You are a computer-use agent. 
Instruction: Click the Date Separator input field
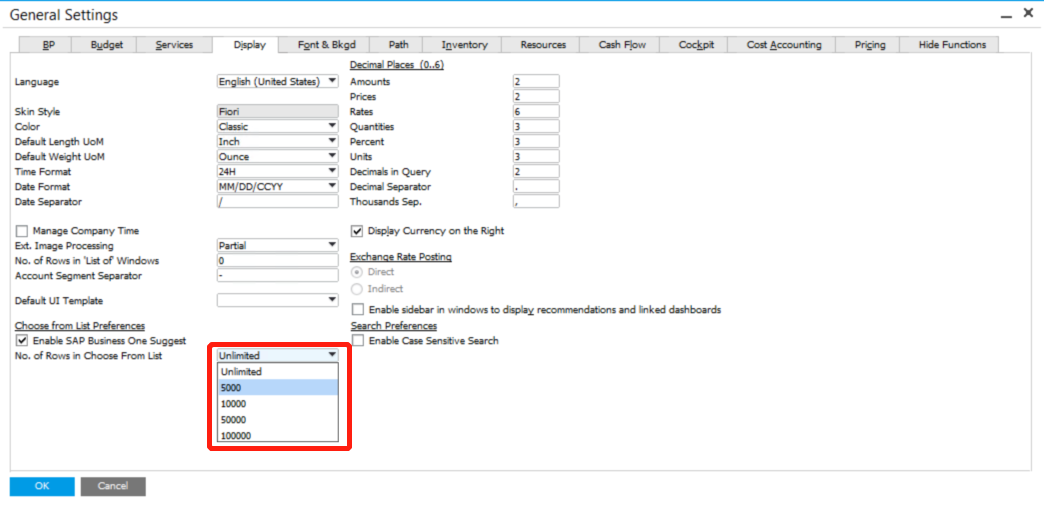[x=278, y=202]
